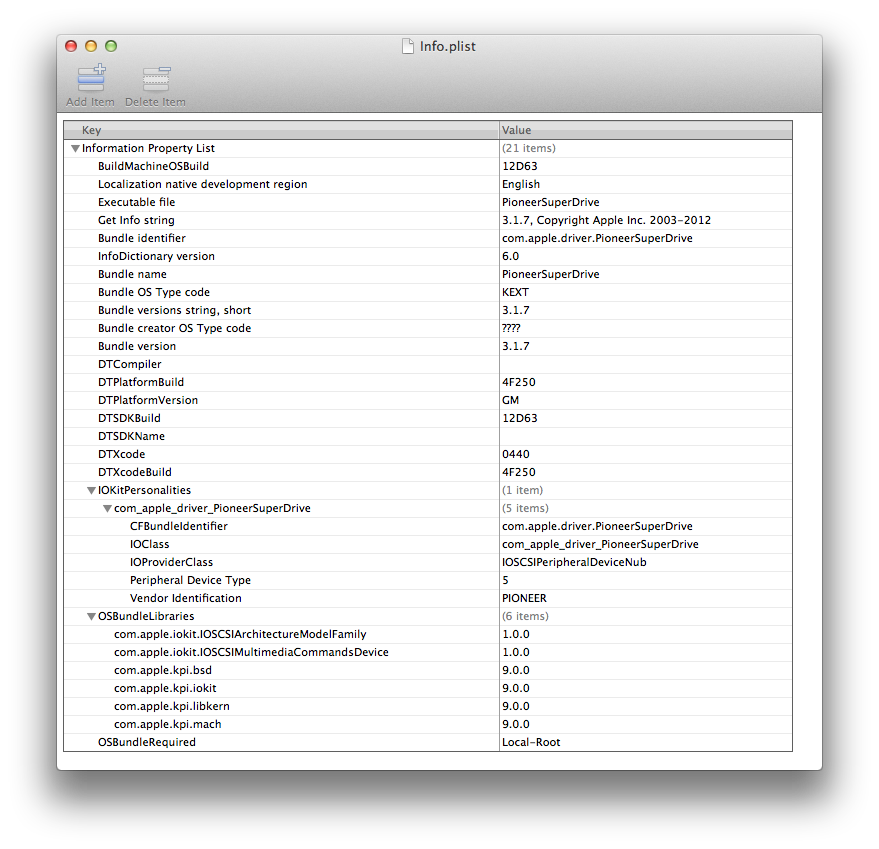Select the Peripheral Device Type key
The image size is (879, 849).
coord(190,580)
